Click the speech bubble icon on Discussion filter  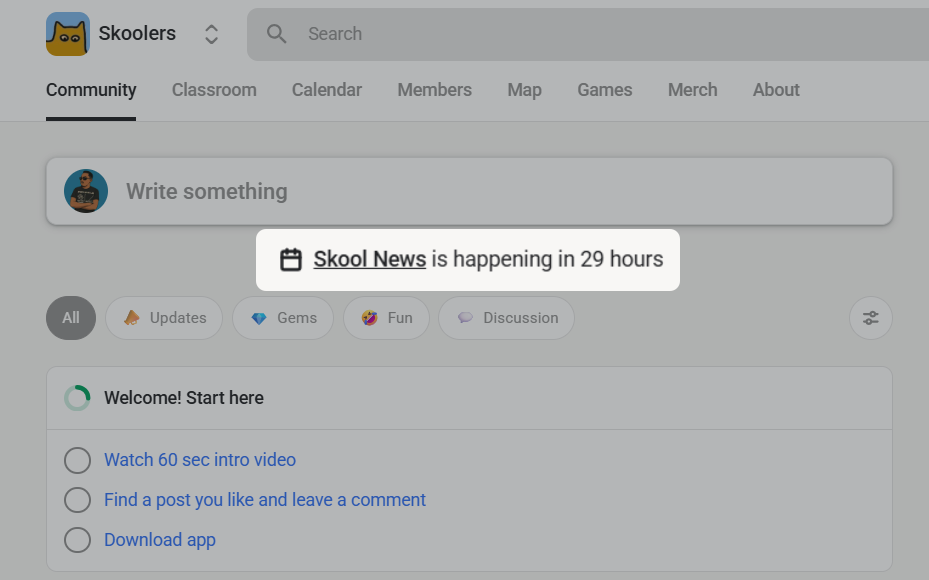[x=465, y=317]
